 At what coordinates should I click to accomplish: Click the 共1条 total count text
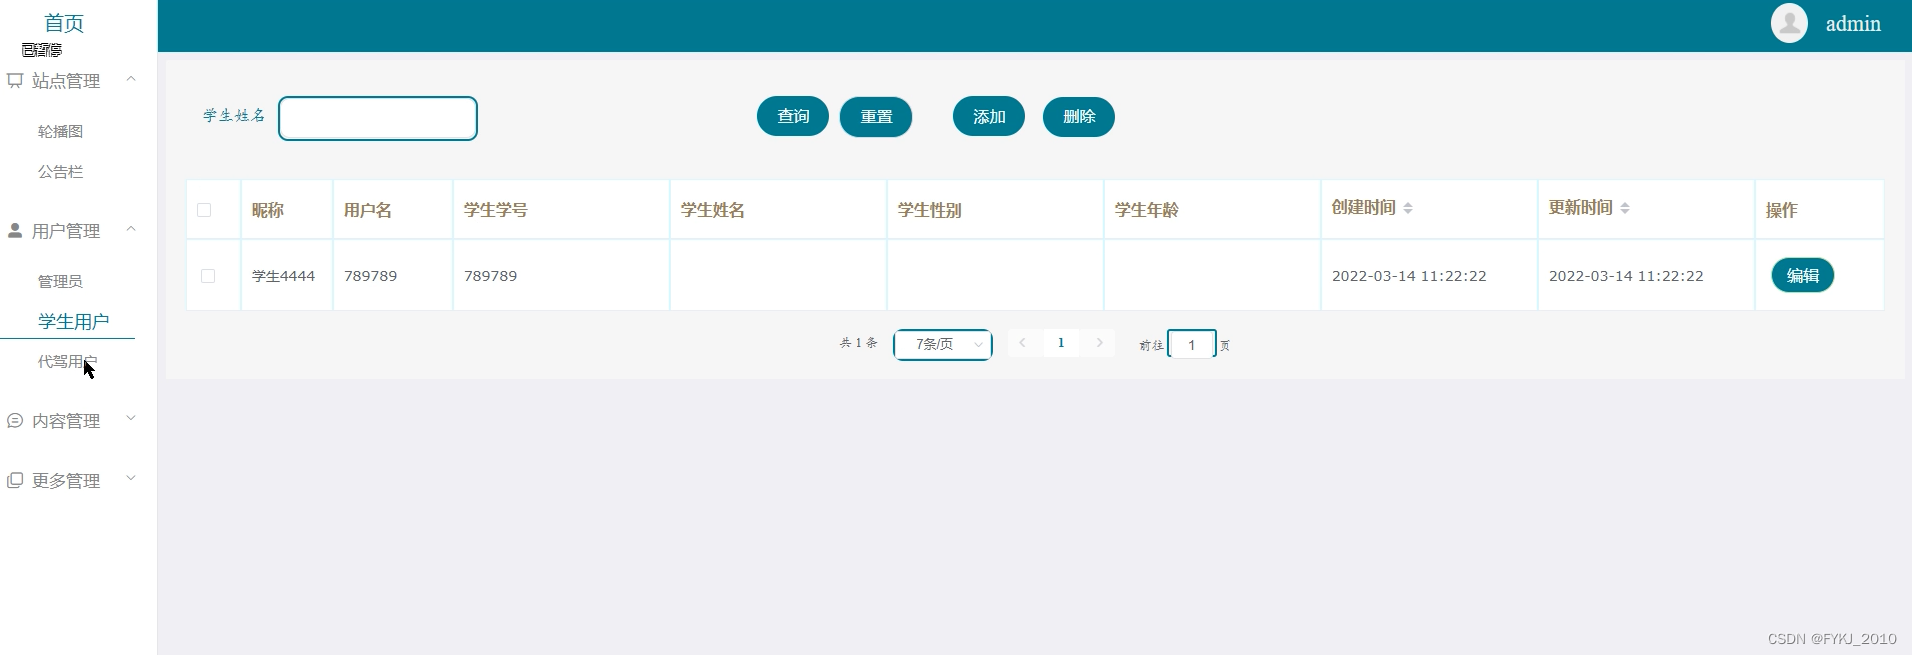tap(859, 343)
